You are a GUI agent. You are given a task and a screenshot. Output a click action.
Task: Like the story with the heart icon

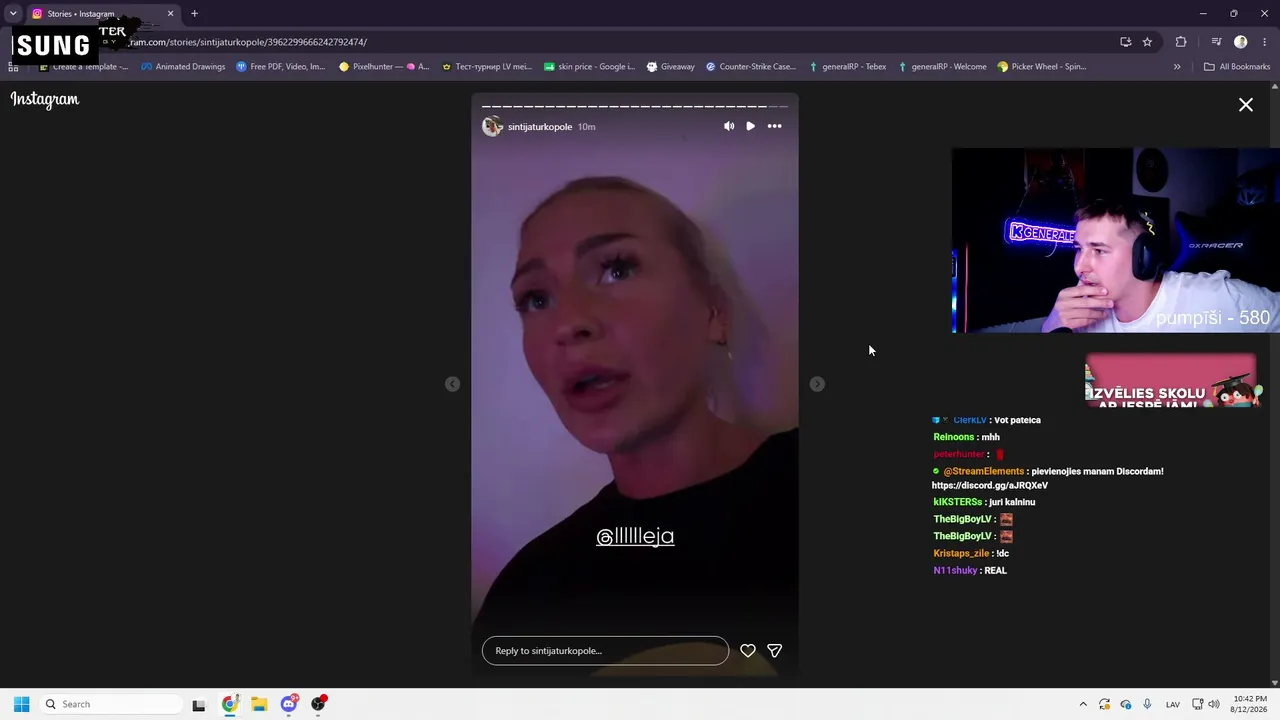click(748, 650)
